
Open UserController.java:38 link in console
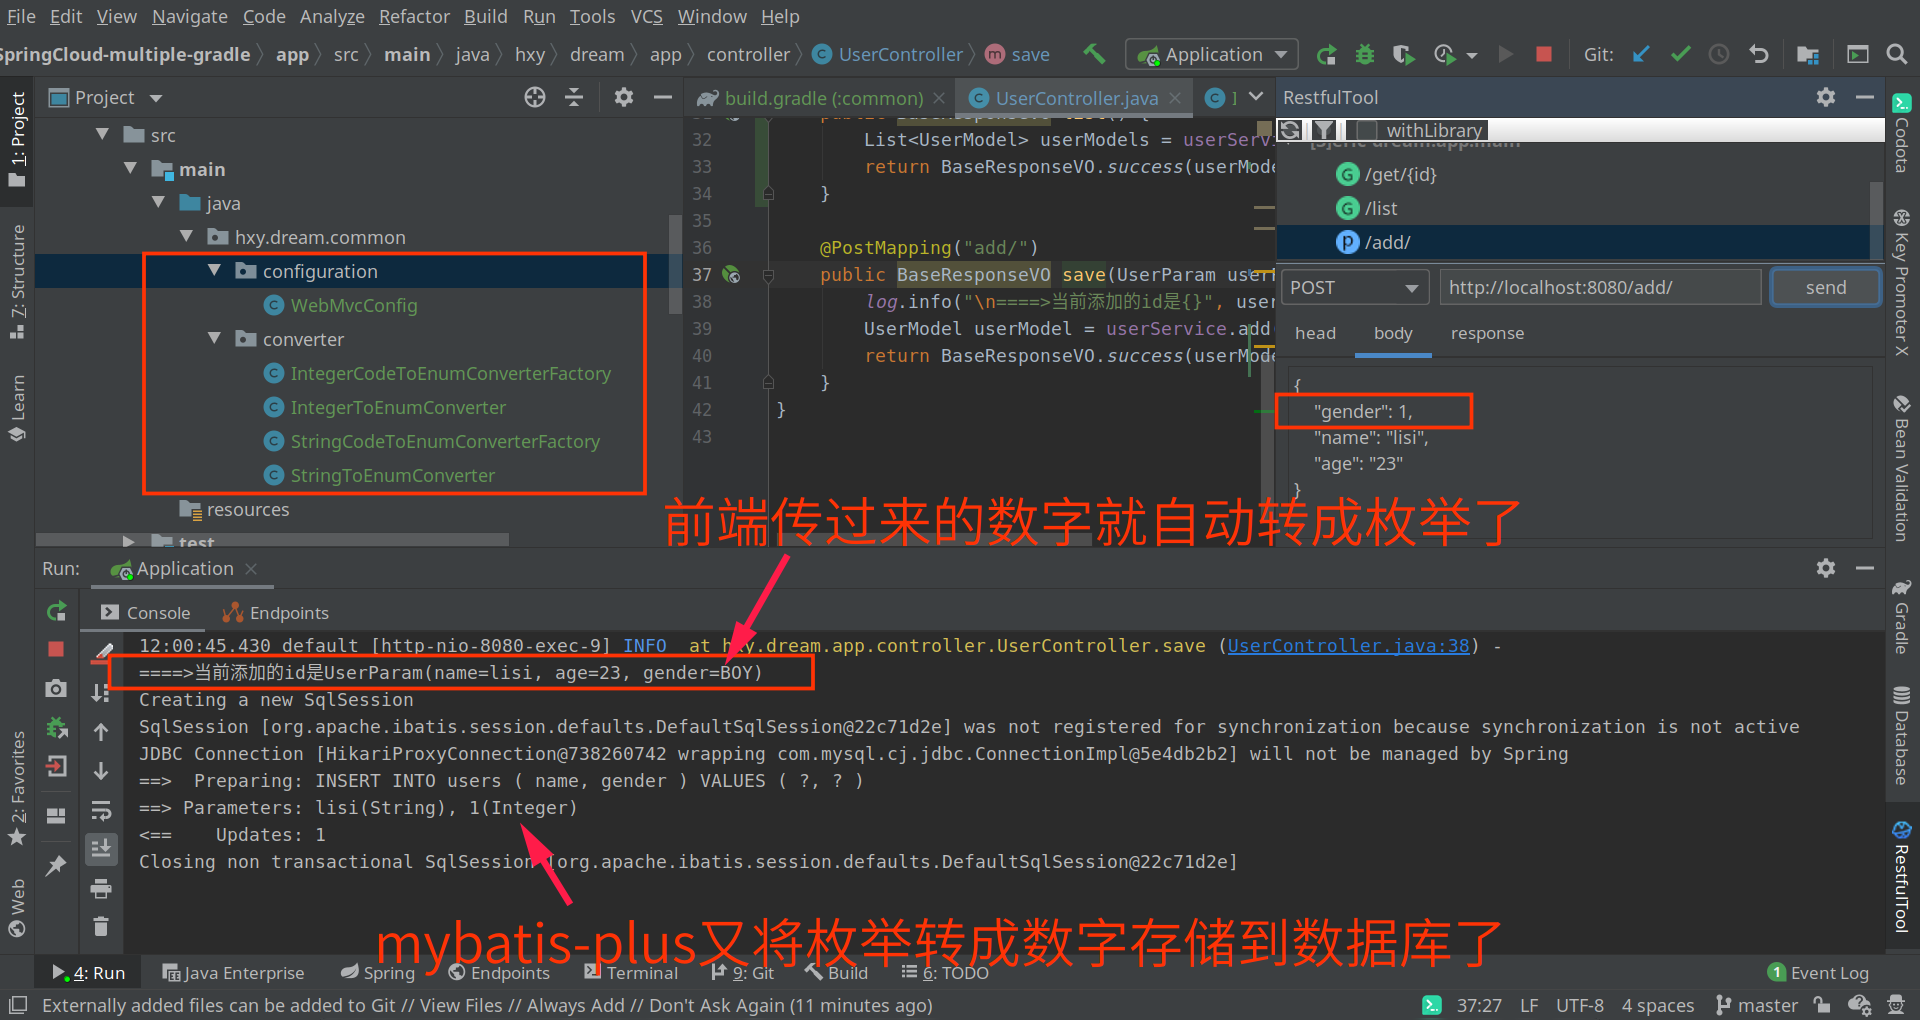tap(1348, 646)
